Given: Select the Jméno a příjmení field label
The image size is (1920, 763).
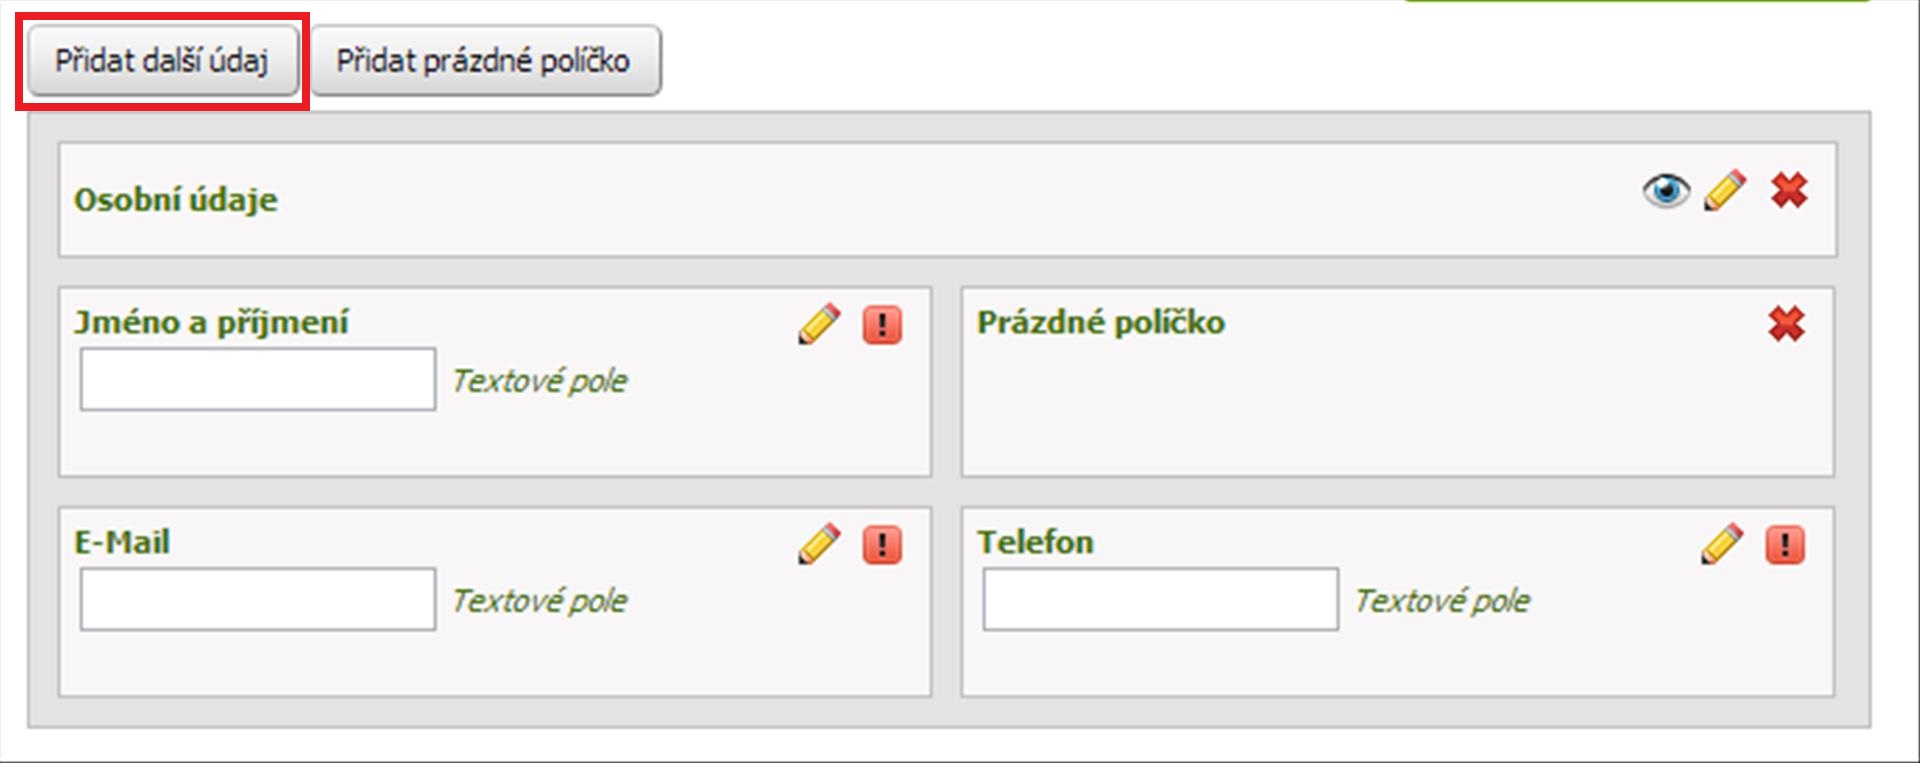Looking at the screenshot, I should point(212,322).
